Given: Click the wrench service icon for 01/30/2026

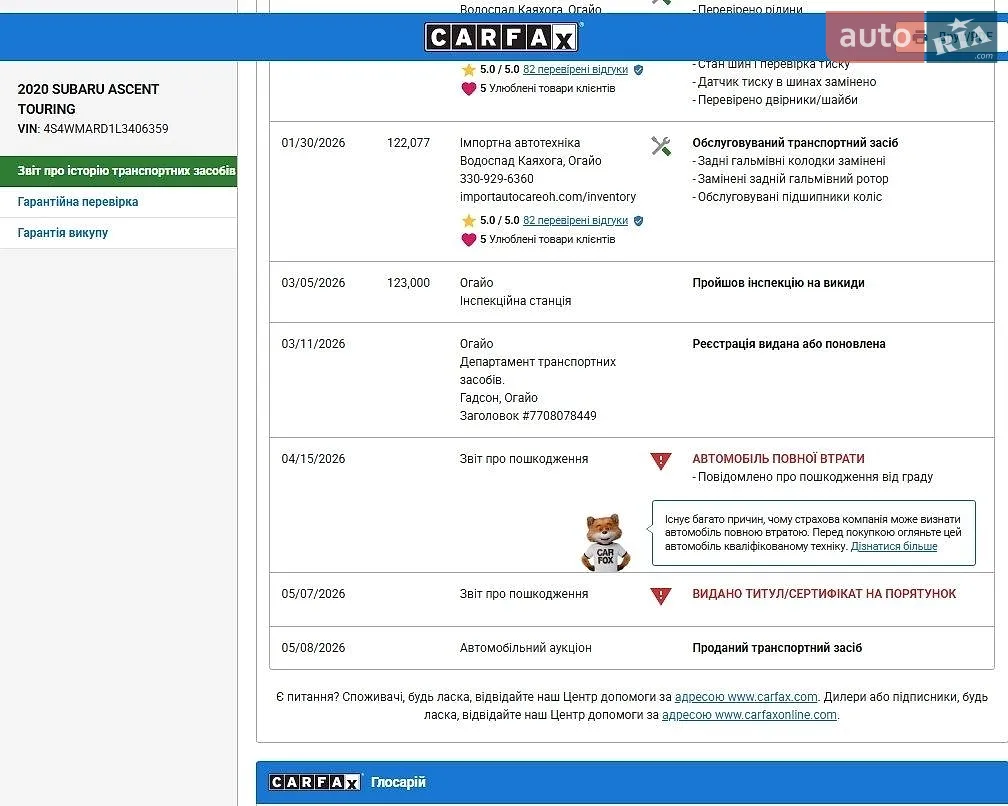Looking at the screenshot, I should [660, 146].
